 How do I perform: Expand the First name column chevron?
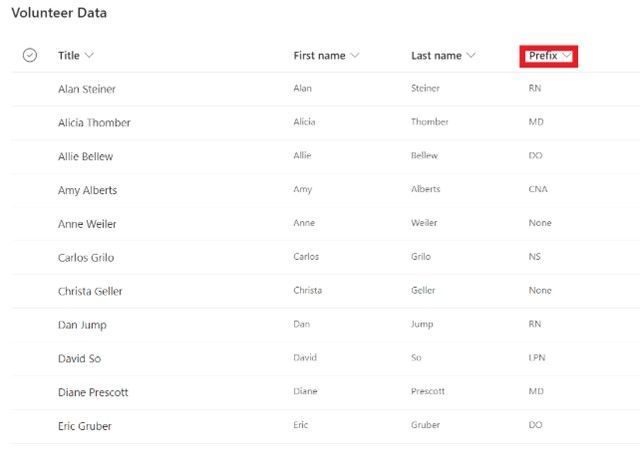(x=355, y=55)
